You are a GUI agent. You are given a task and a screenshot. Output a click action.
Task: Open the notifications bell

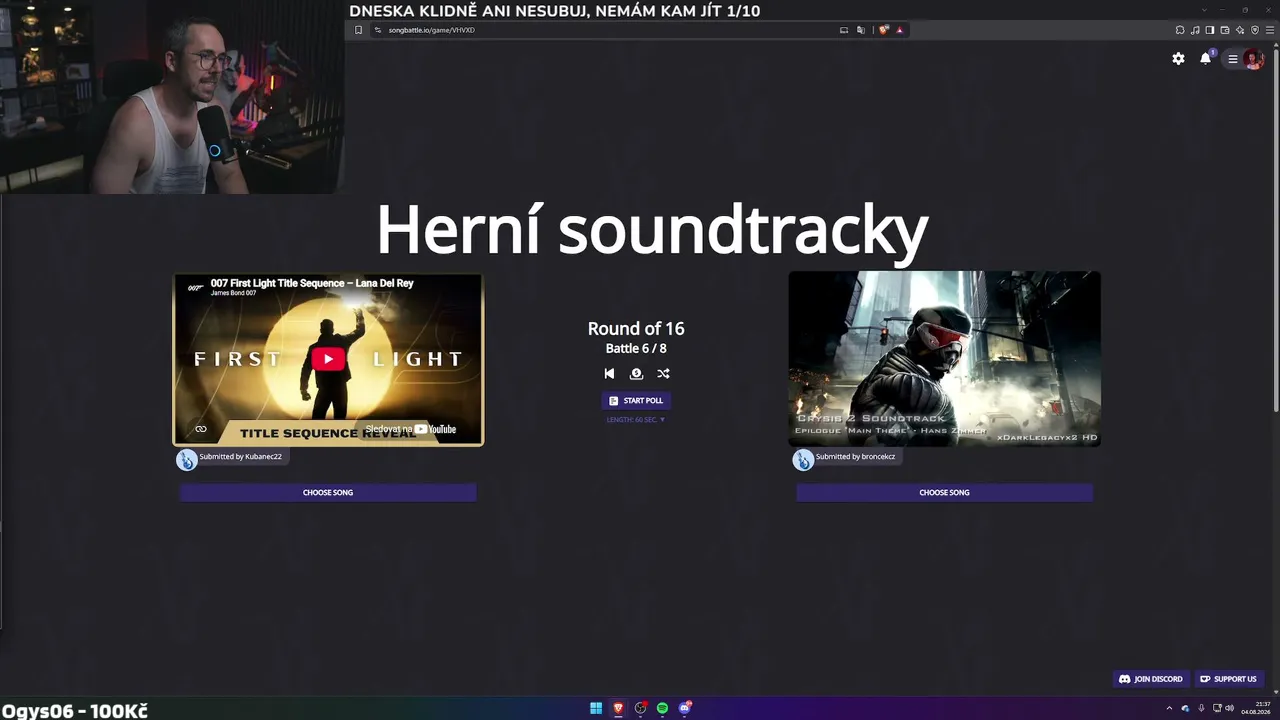click(1205, 59)
